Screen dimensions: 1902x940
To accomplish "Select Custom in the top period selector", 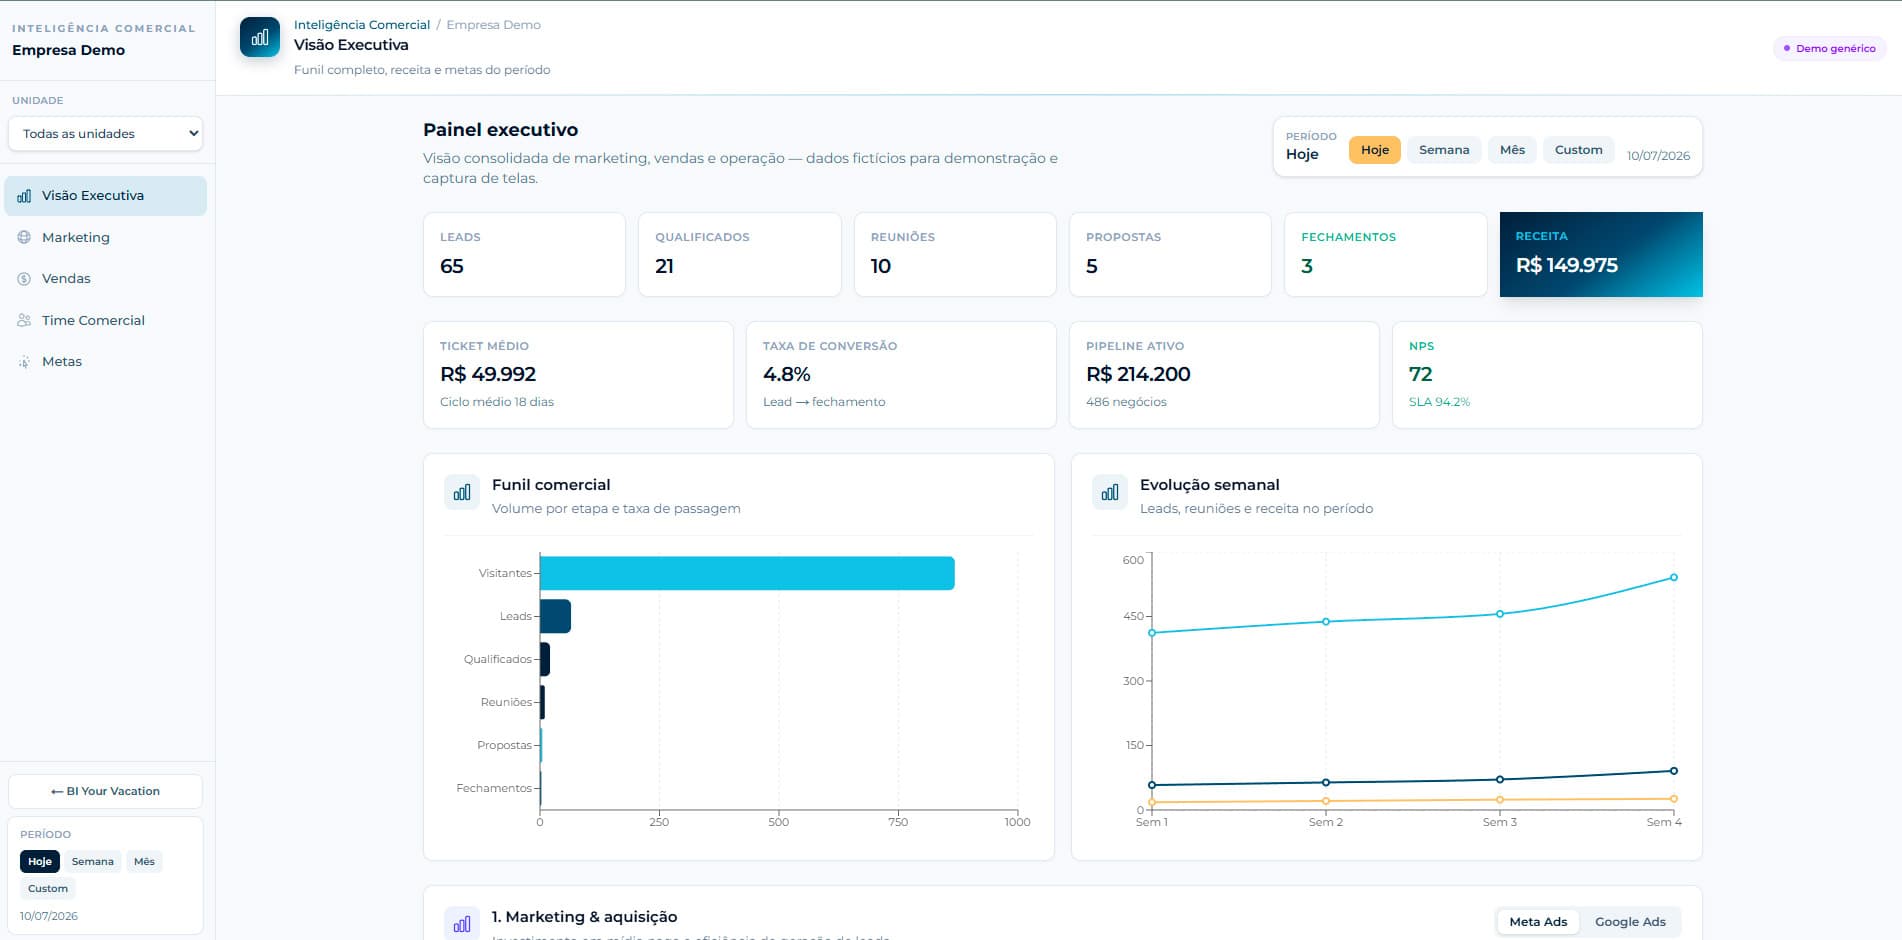I will click(1578, 150).
